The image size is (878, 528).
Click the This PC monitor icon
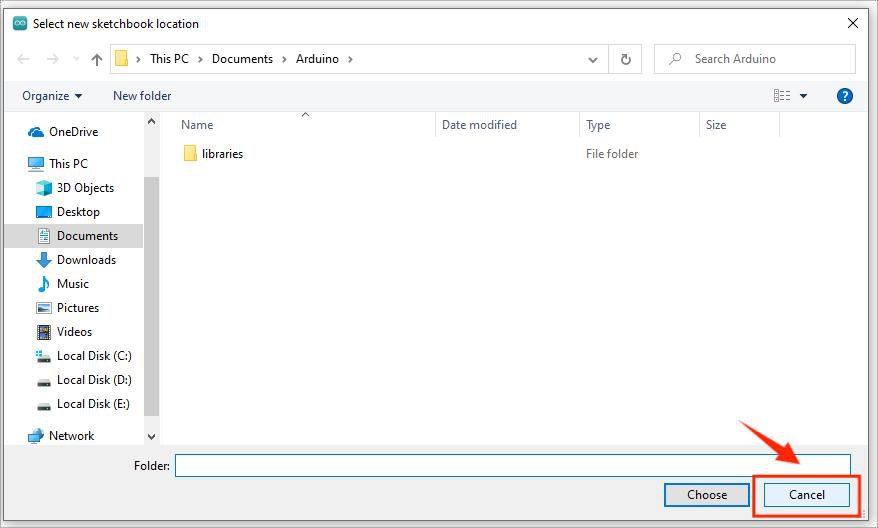click(36, 164)
